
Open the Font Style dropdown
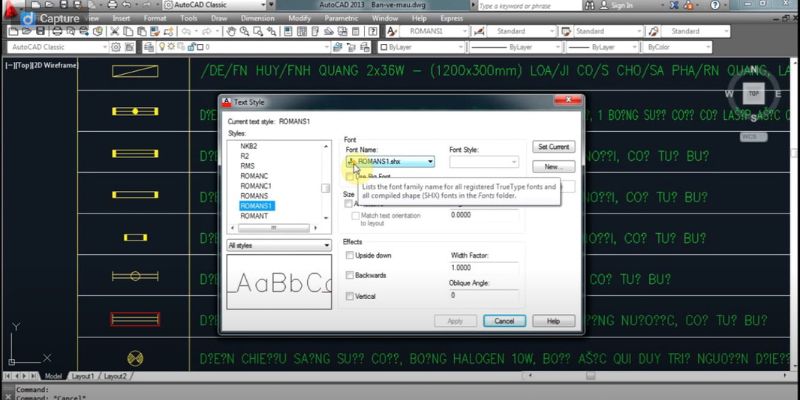point(484,162)
